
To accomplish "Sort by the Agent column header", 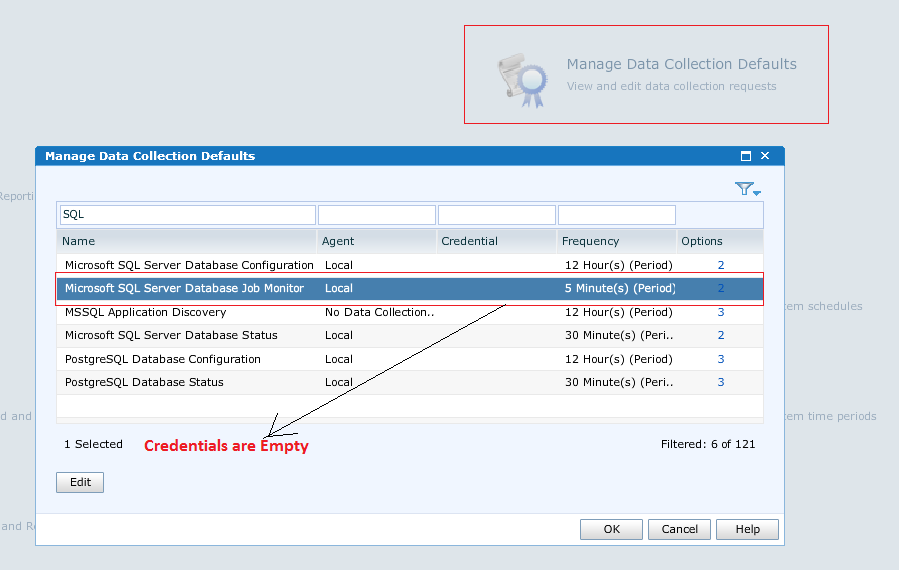I will (x=376, y=241).
